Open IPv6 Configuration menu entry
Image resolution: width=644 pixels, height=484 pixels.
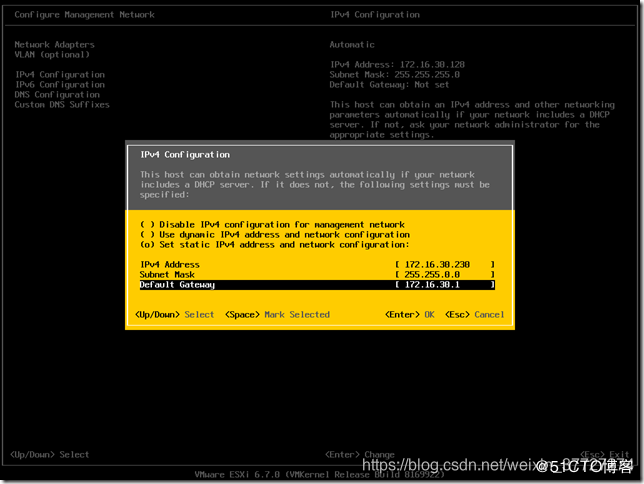60,85
